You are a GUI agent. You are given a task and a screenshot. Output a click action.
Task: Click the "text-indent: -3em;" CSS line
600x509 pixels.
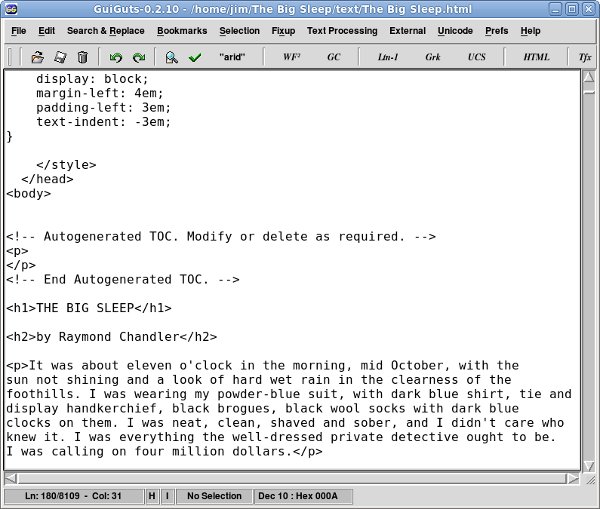pos(103,122)
